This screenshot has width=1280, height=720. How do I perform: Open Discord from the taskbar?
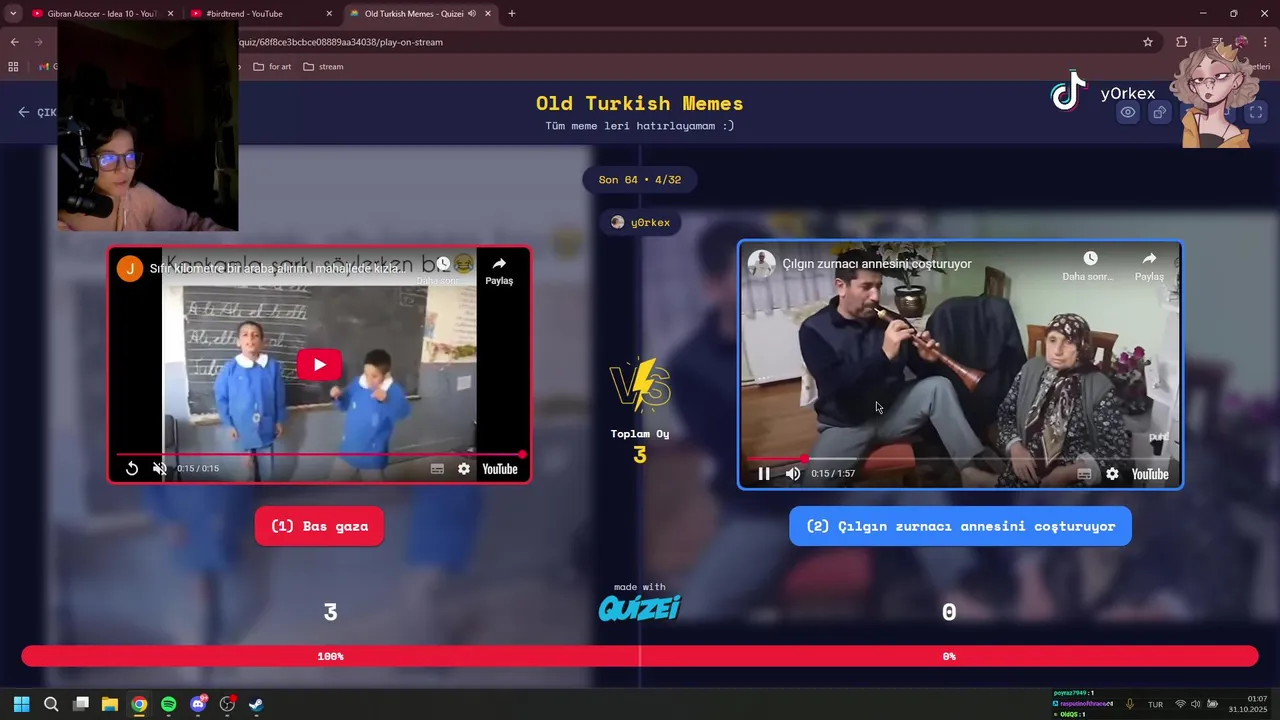(x=198, y=704)
